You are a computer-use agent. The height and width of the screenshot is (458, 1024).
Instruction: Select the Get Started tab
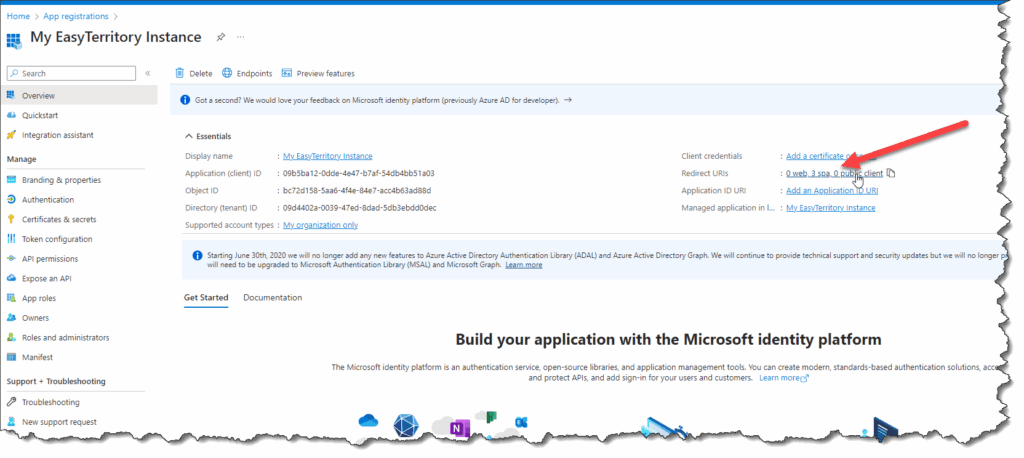pyautogui.click(x=206, y=298)
